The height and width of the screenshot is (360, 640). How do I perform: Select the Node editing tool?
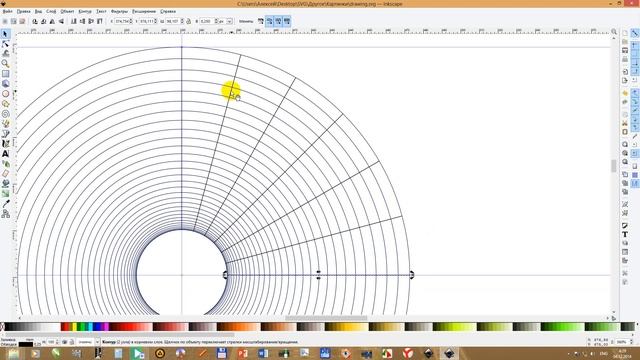point(5,44)
